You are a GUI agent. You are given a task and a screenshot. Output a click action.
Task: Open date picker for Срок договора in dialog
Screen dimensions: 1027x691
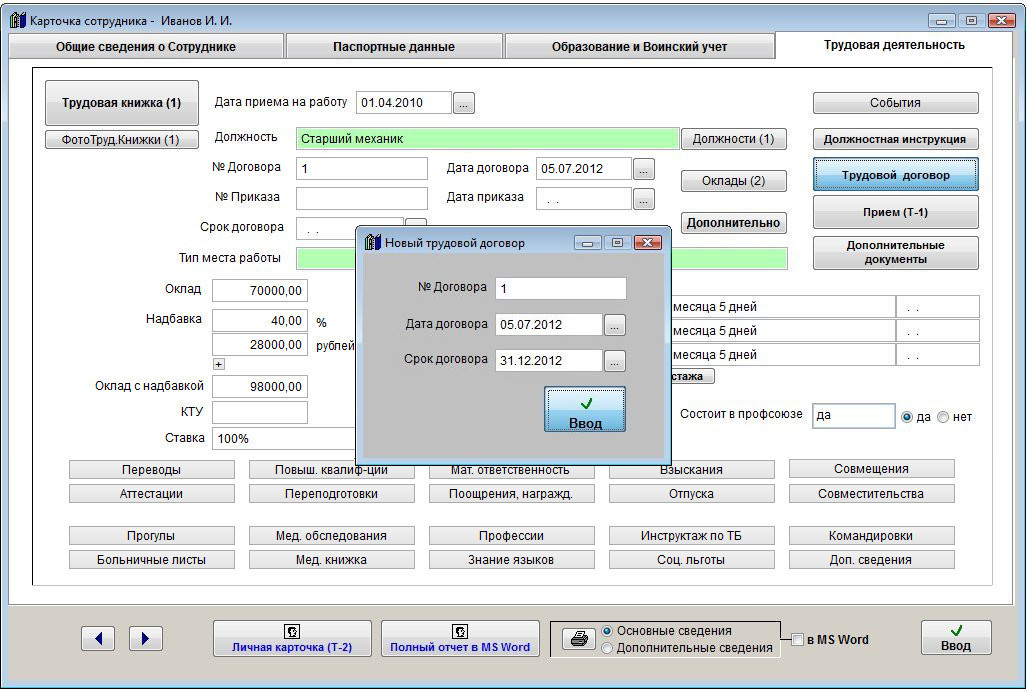[x=615, y=361]
